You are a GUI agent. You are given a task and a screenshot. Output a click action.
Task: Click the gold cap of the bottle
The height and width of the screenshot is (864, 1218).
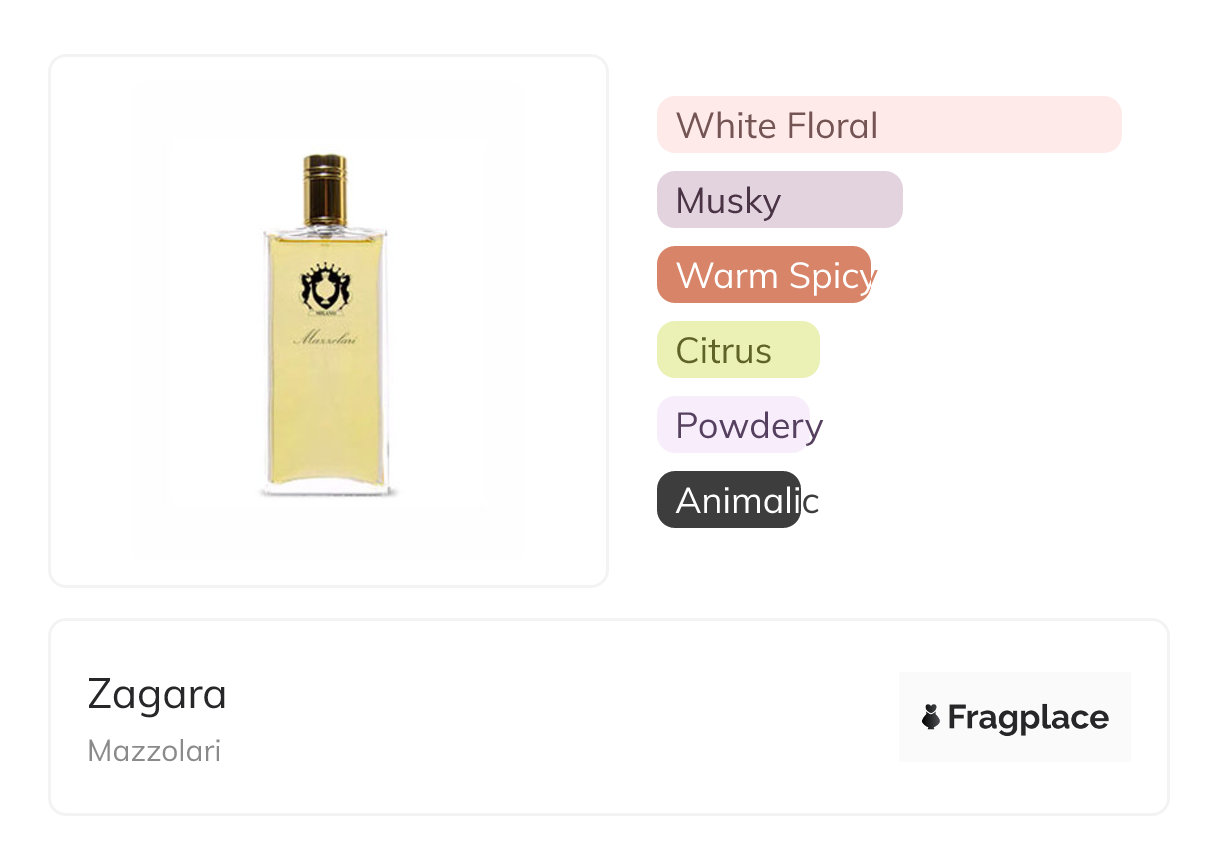324,188
